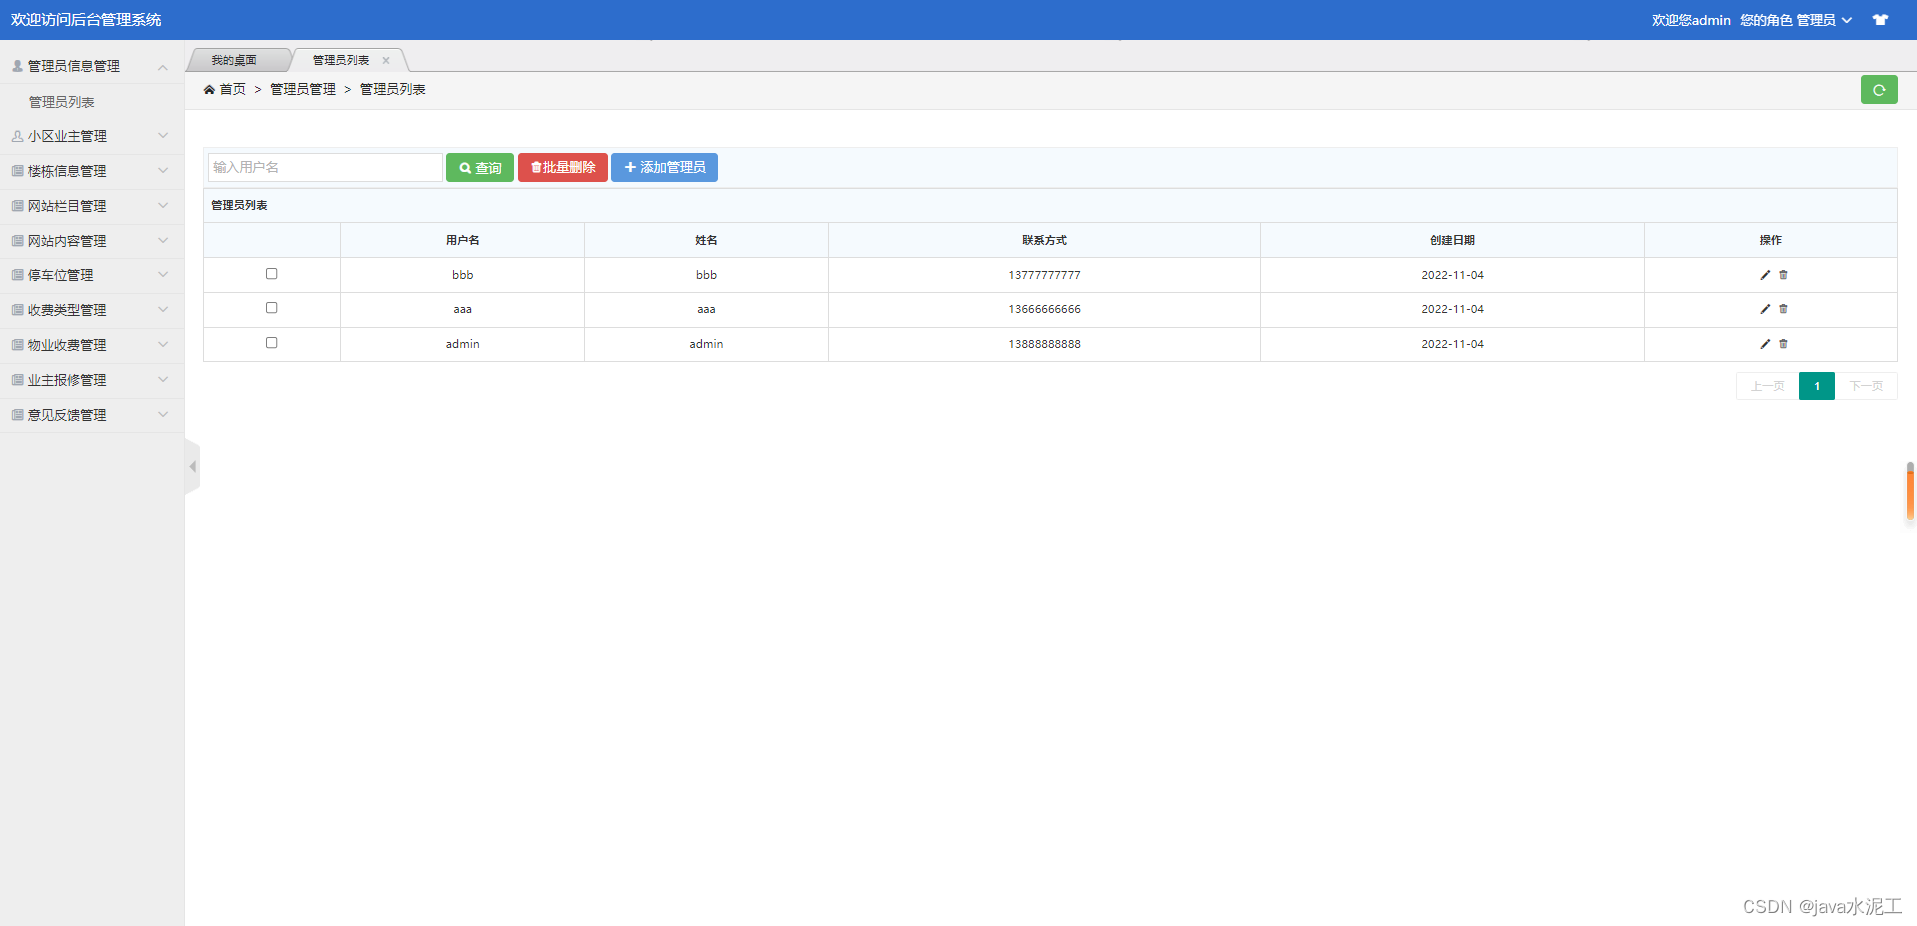Expand the 网站内容管理 menu chevron
The image size is (1917, 926).
pos(163,241)
